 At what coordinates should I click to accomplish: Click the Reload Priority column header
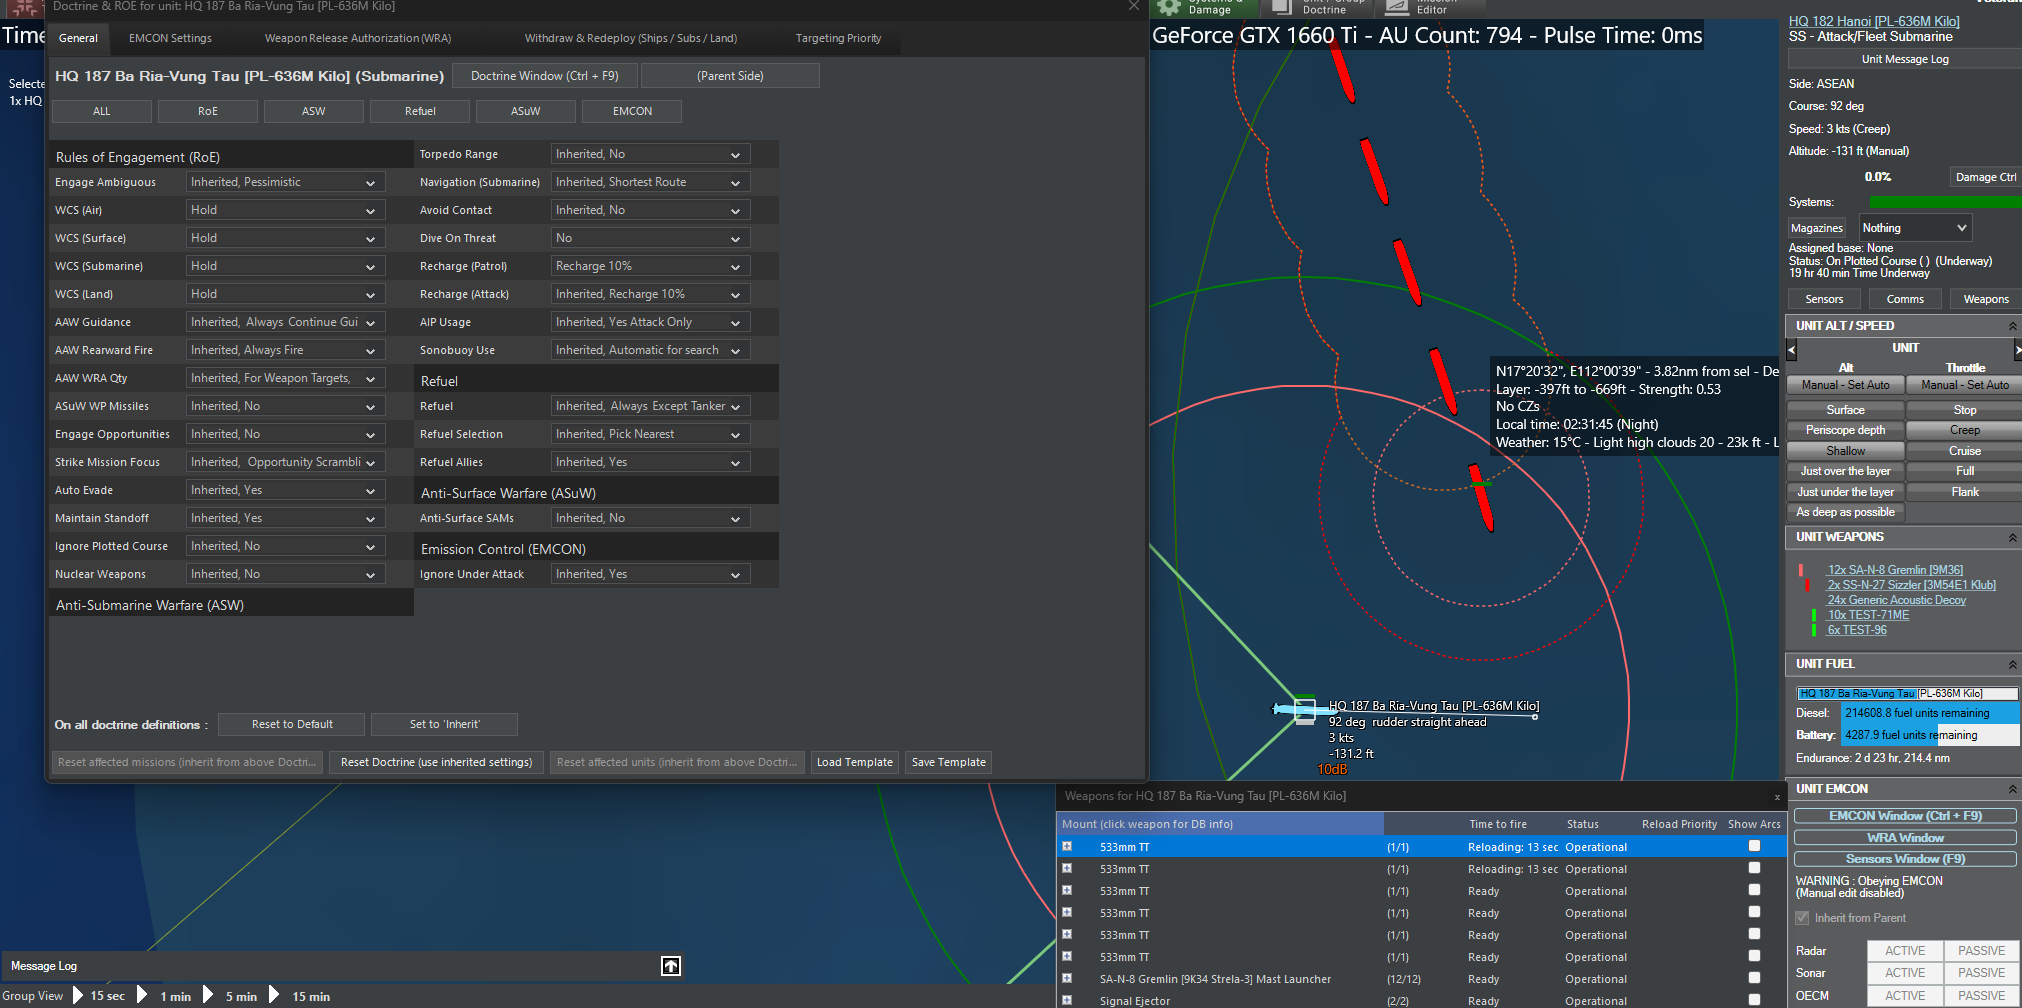pyautogui.click(x=1679, y=824)
